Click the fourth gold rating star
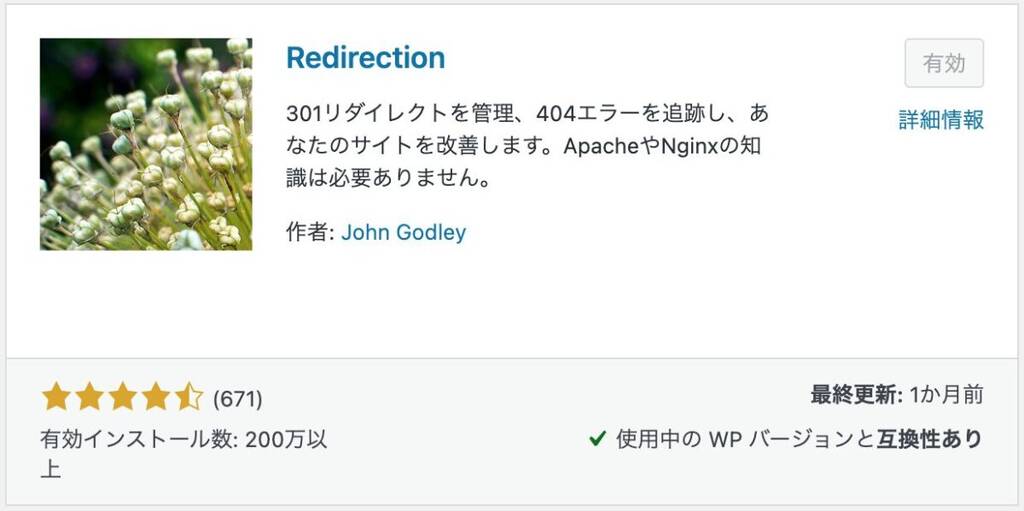Image resolution: width=1024 pixels, height=511 pixels. pos(156,398)
